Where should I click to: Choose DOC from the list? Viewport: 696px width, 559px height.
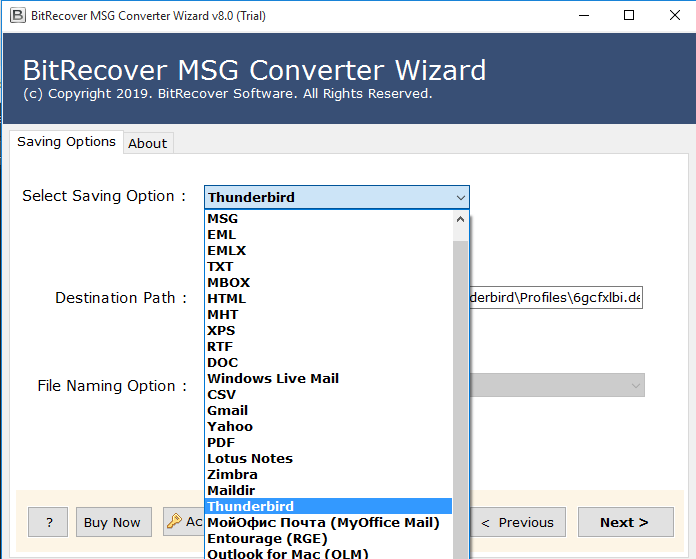tap(328, 362)
